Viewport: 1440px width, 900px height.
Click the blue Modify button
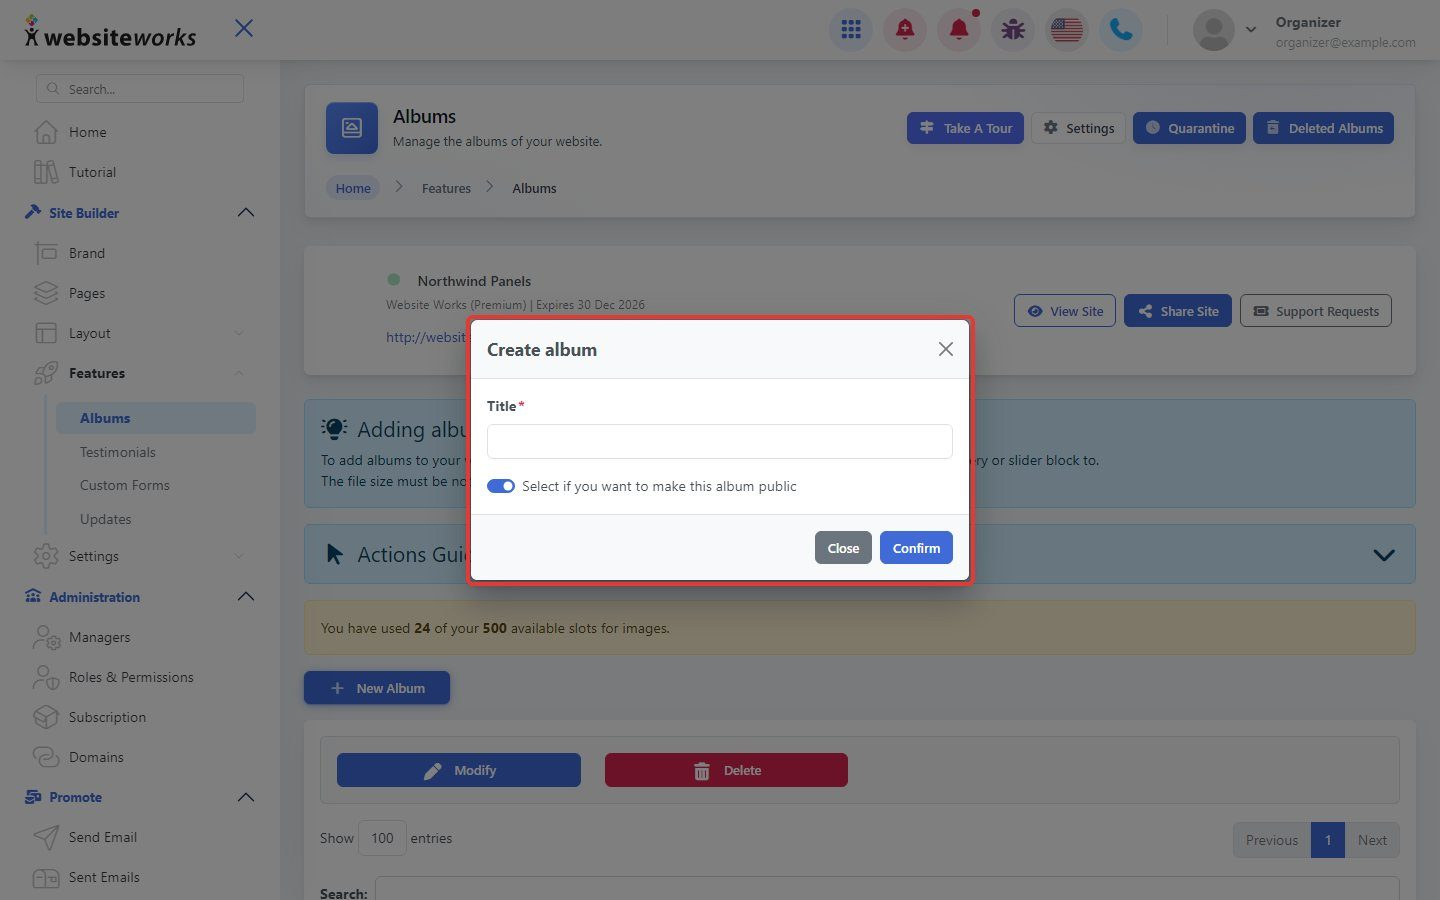click(x=459, y=770)
